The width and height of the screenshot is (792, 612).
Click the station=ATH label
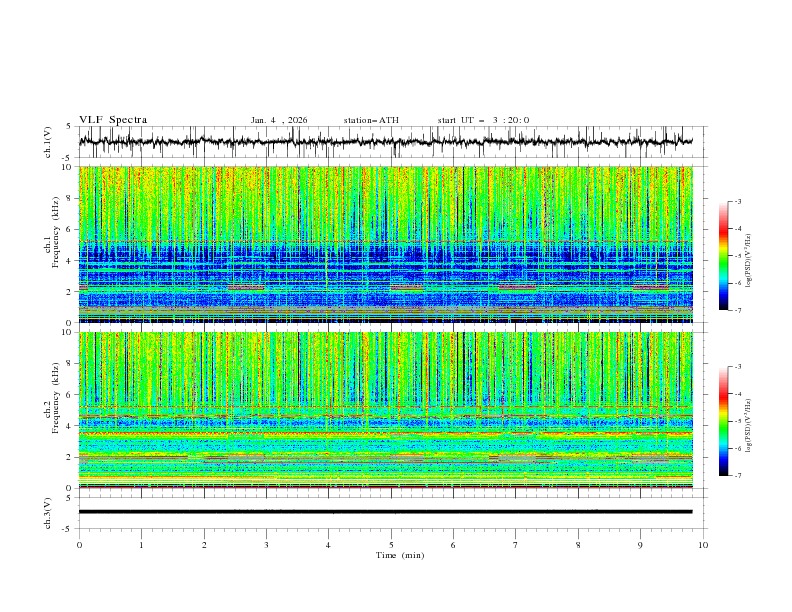click(x=371, y=120)
